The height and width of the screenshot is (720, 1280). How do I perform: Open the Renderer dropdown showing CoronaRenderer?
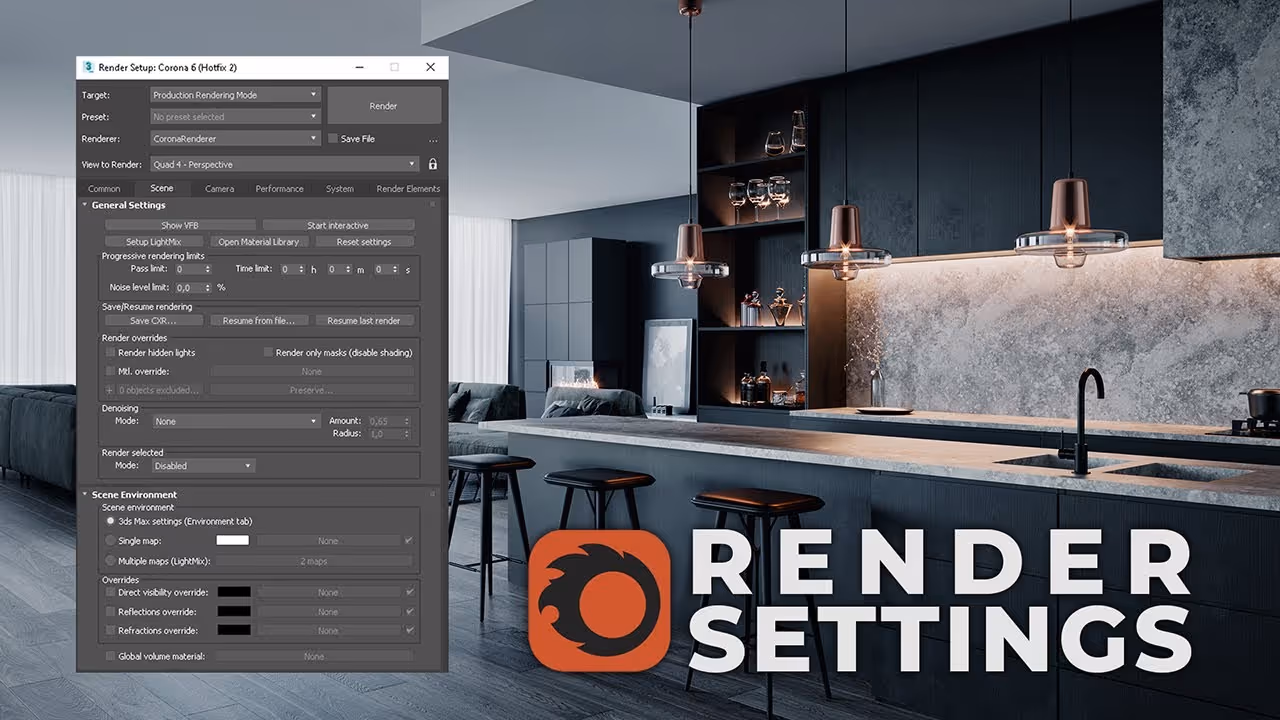[x=235, y=139]
